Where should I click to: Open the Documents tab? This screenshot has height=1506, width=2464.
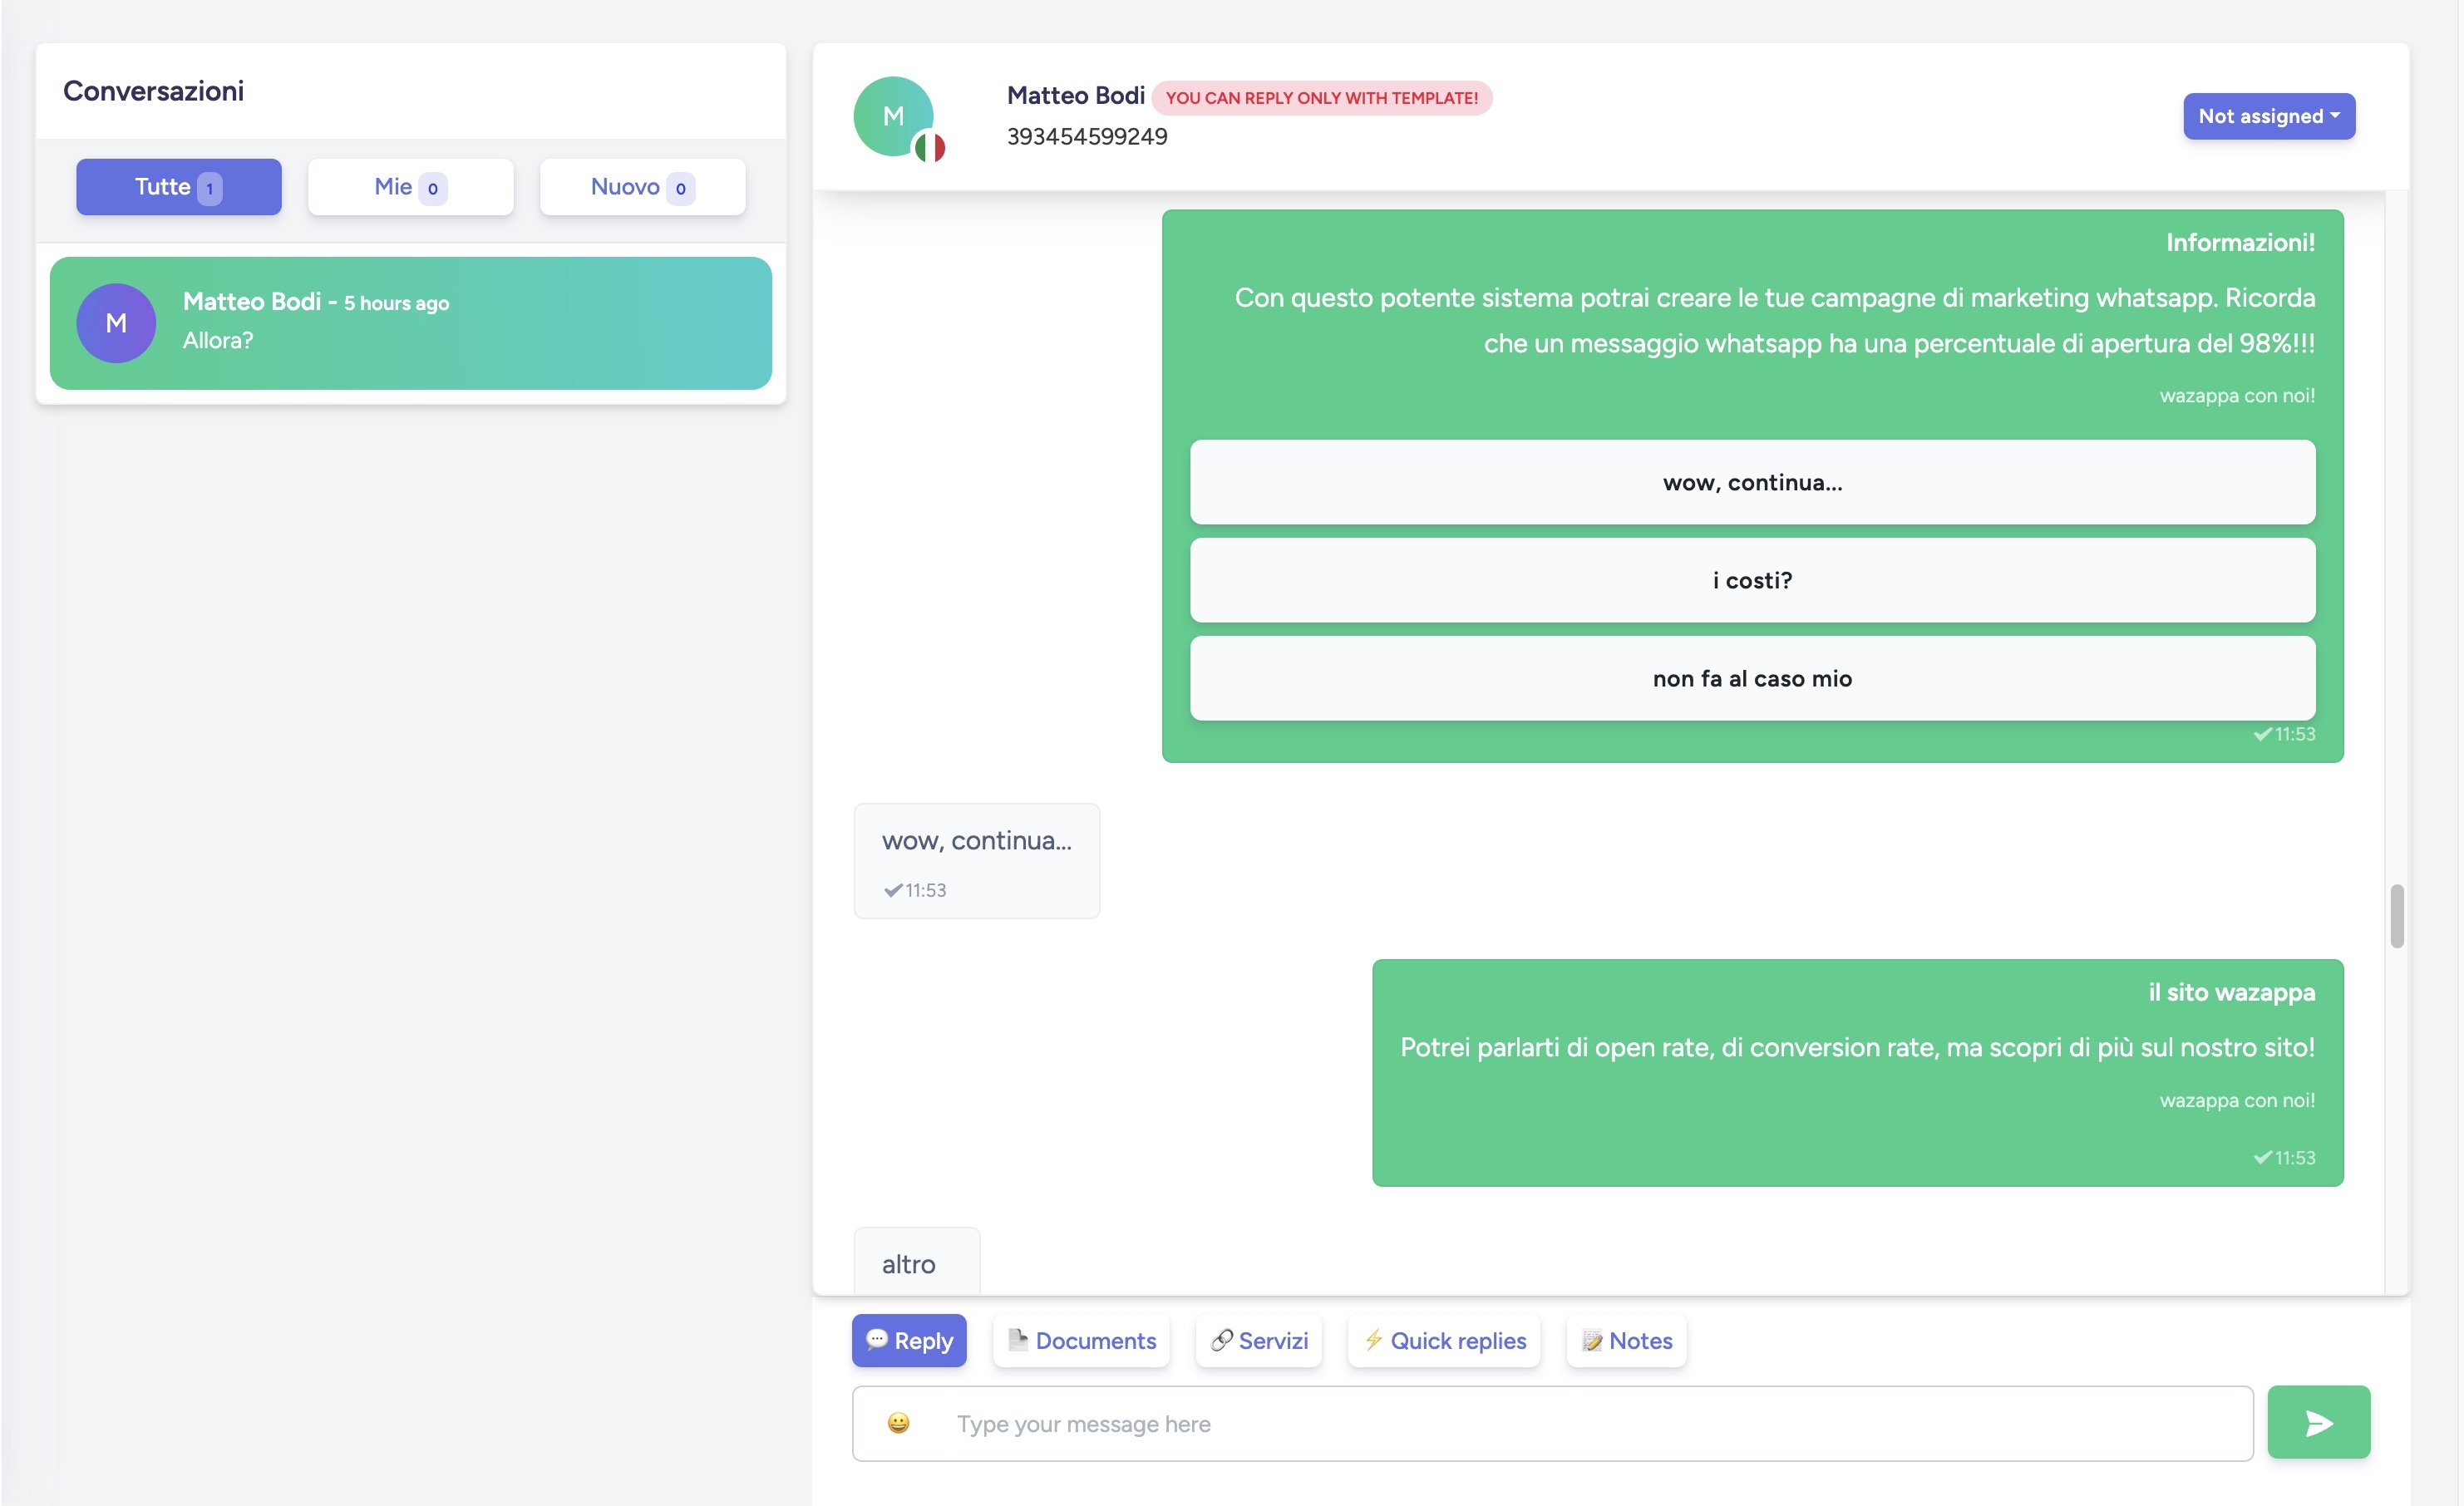point(1081,1340)
